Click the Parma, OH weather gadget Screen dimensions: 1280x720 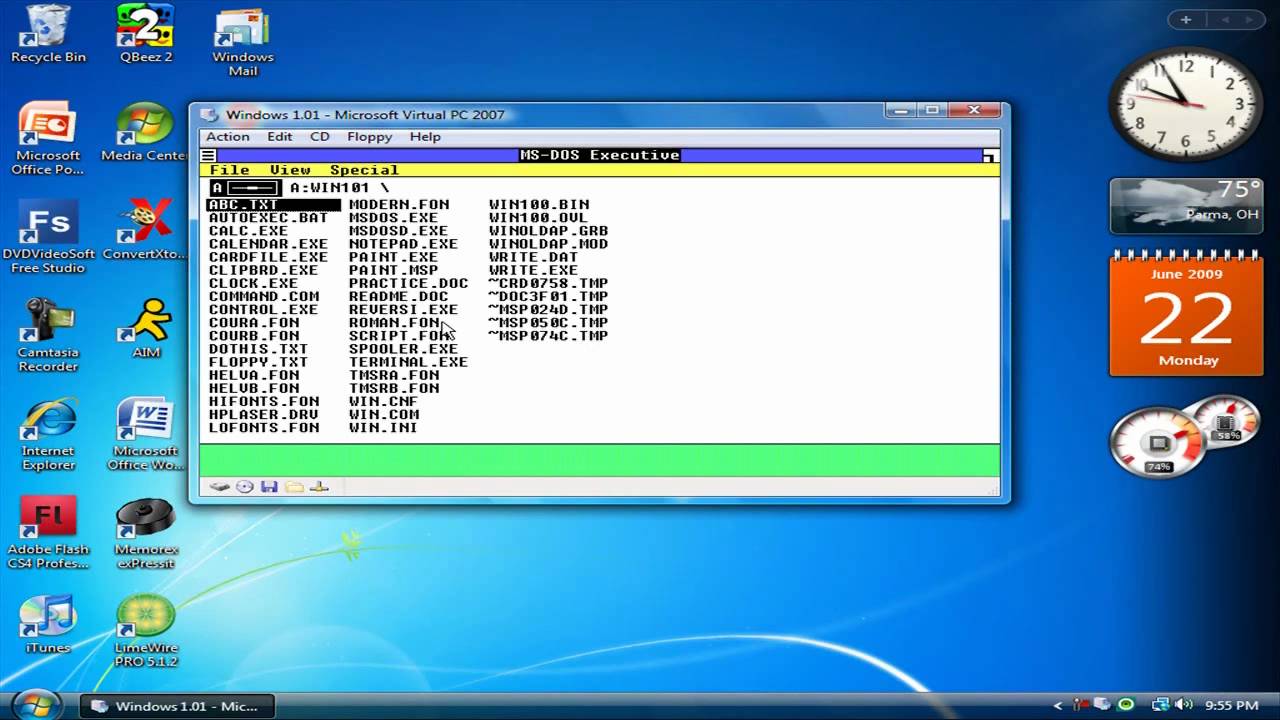click(1186, 205)
